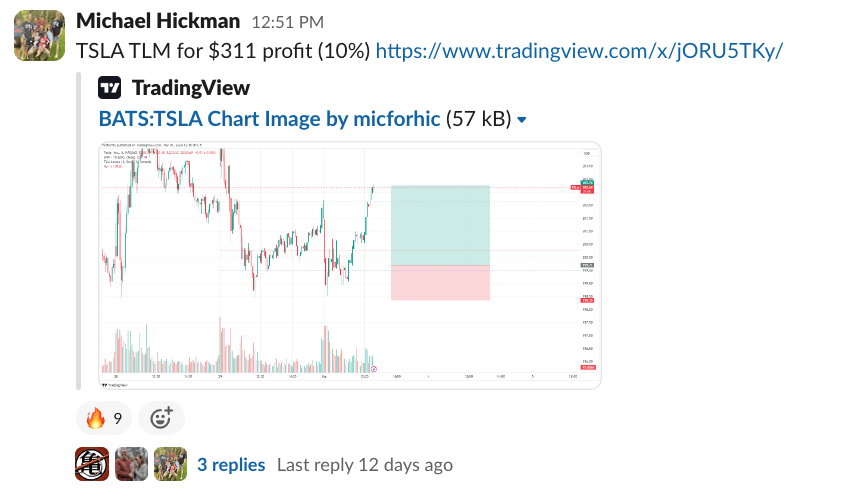Open the 3 replies thread

click(231, 465)
